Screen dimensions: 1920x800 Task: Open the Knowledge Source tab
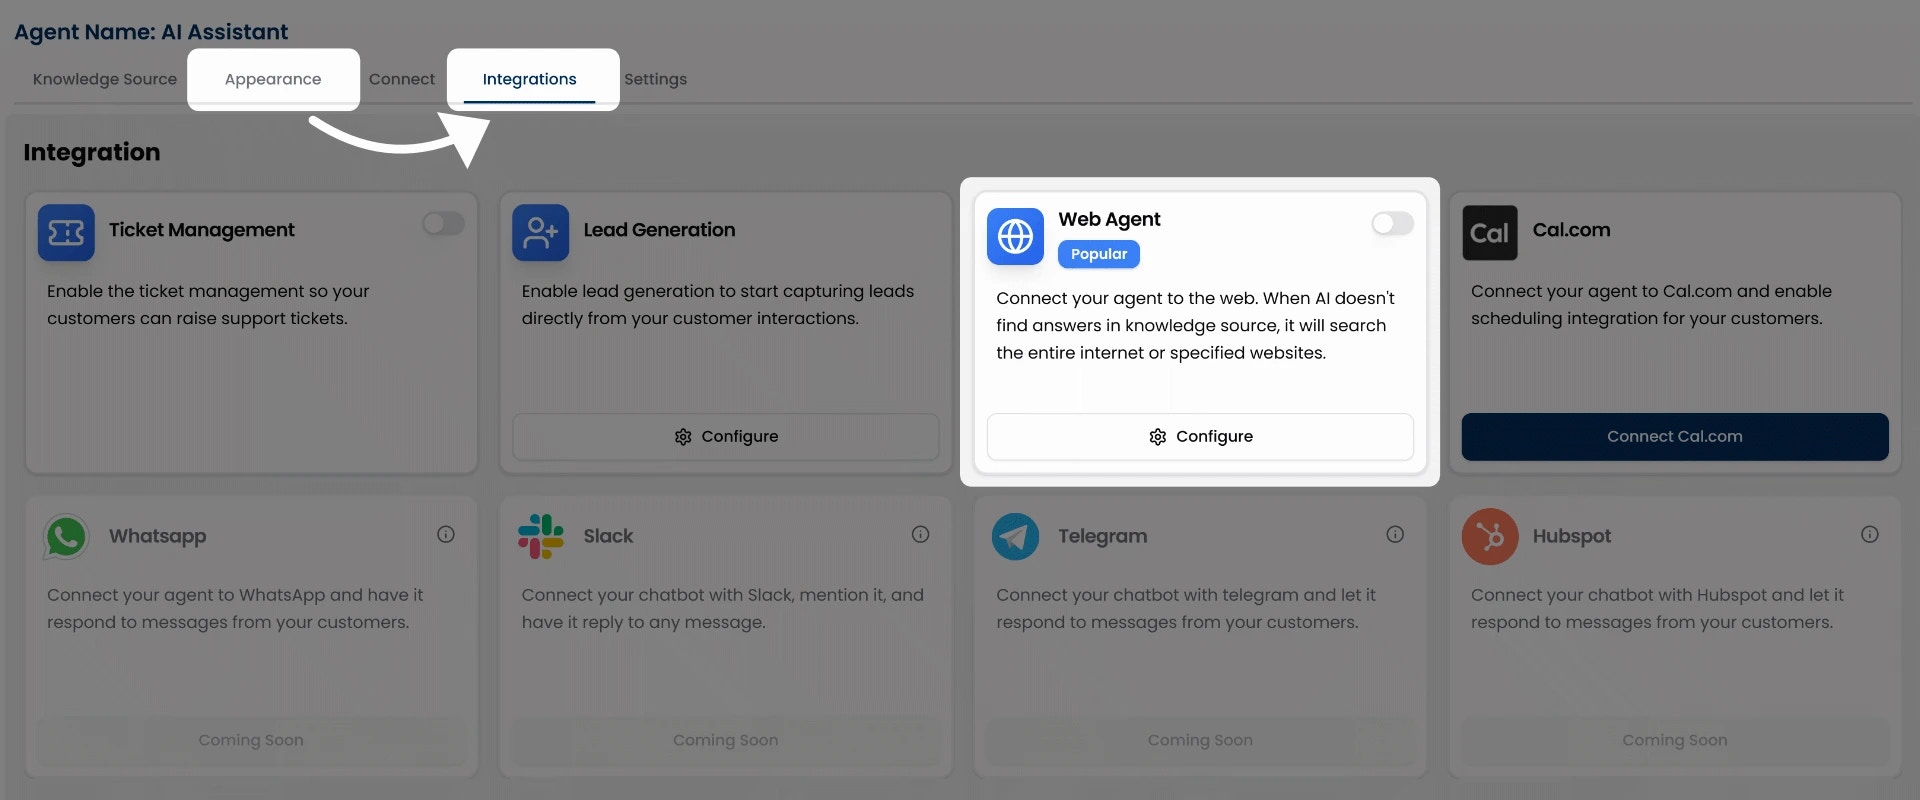[x=105, y=79]
